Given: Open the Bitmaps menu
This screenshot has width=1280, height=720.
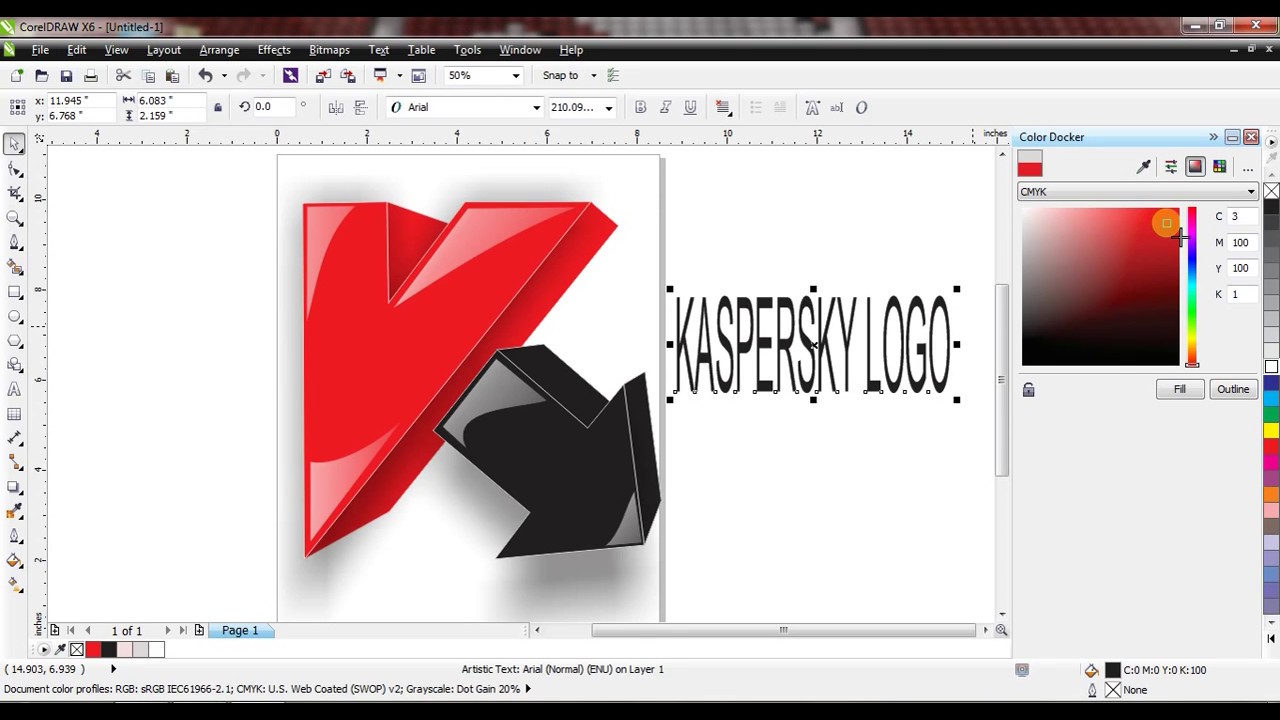Looking at the screenshot, I should click(329, 50).
